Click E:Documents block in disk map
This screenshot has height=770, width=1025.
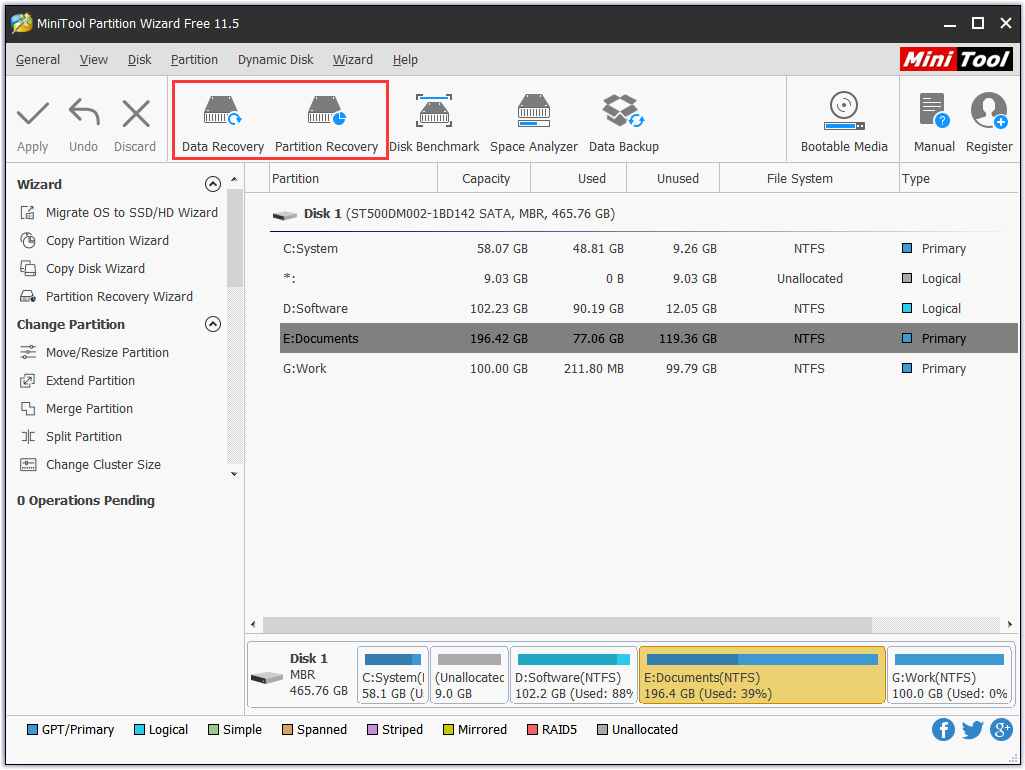click(x=762, y=675)
